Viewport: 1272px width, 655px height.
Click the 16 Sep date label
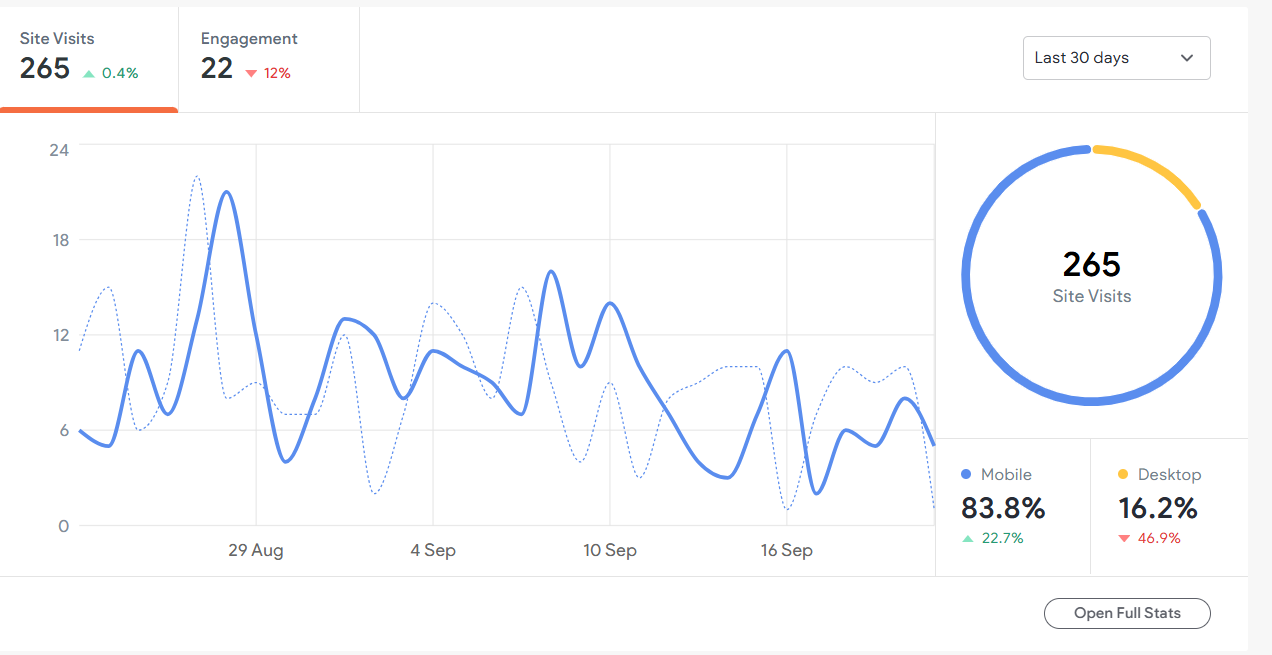tap(787, 550)
